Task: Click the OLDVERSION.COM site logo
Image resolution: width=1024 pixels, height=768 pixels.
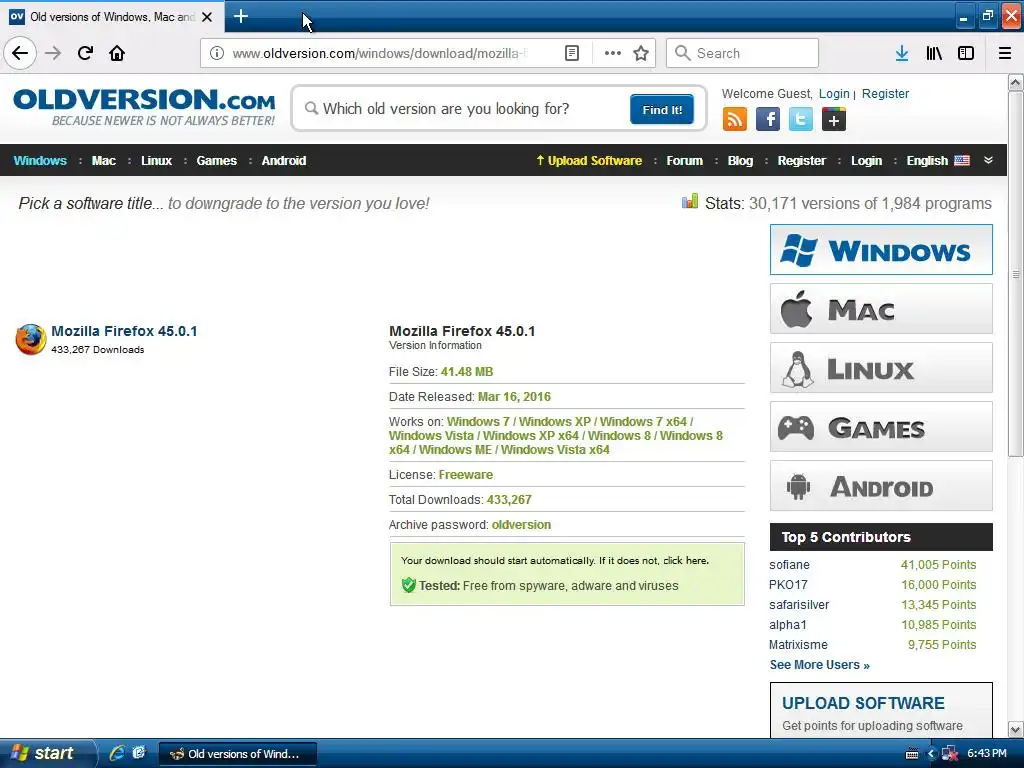Action: click(x=144, y=107)
